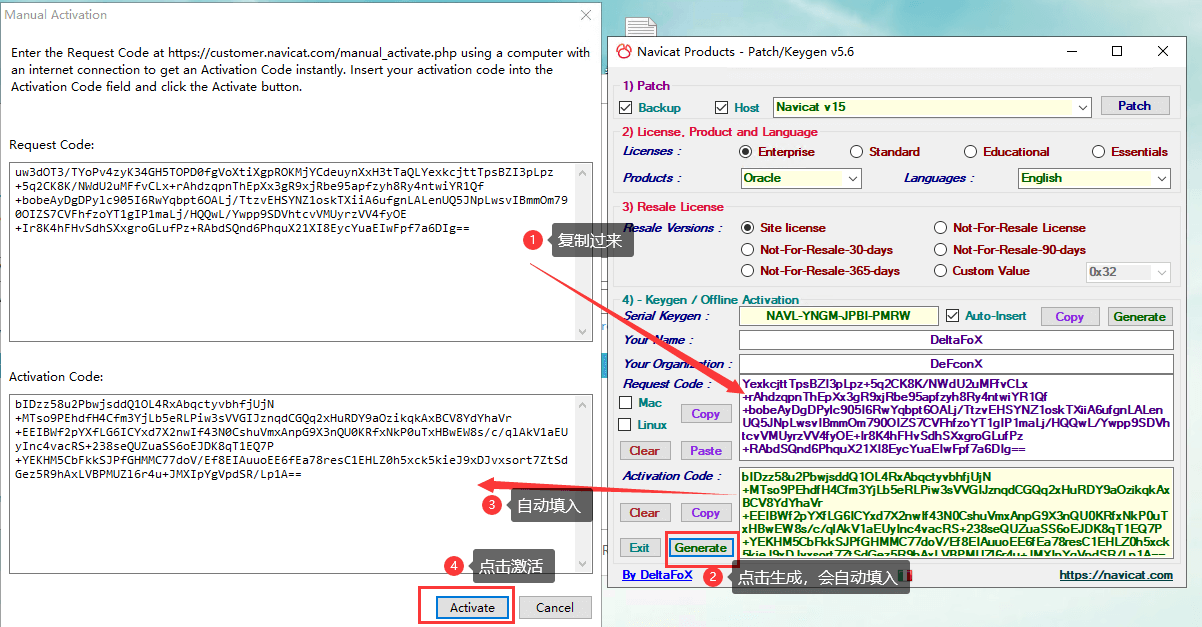Screen dimensions: 1202x627
Task: Click the Your Name field containing DeltaFoX
Action: pos(956,340)
